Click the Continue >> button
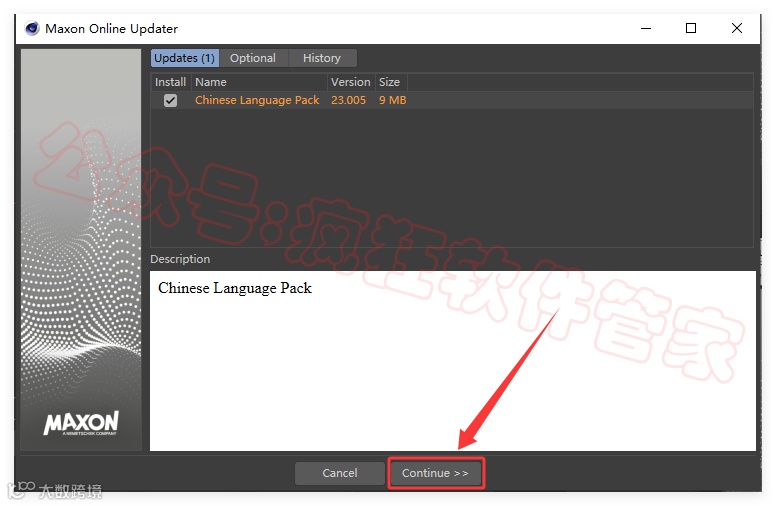The height and width of the screenshot is (506, 776). 436,473
